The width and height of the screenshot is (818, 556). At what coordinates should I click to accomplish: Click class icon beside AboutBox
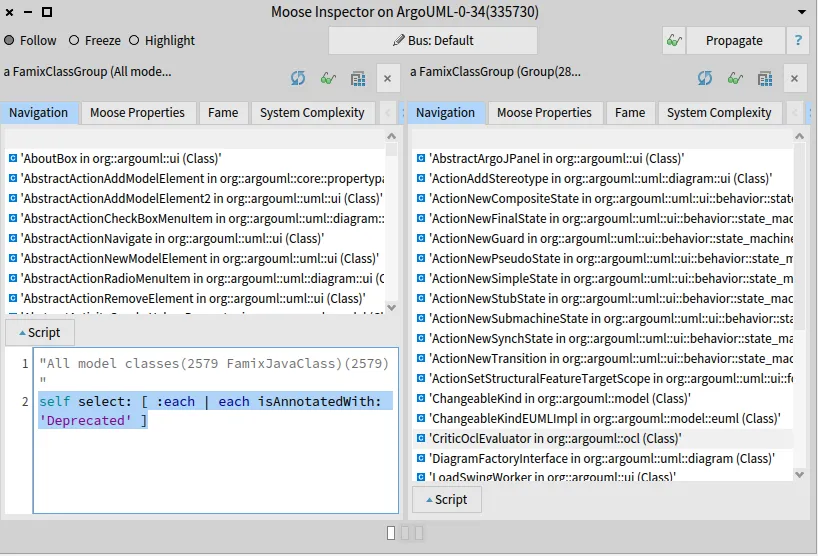13,158
